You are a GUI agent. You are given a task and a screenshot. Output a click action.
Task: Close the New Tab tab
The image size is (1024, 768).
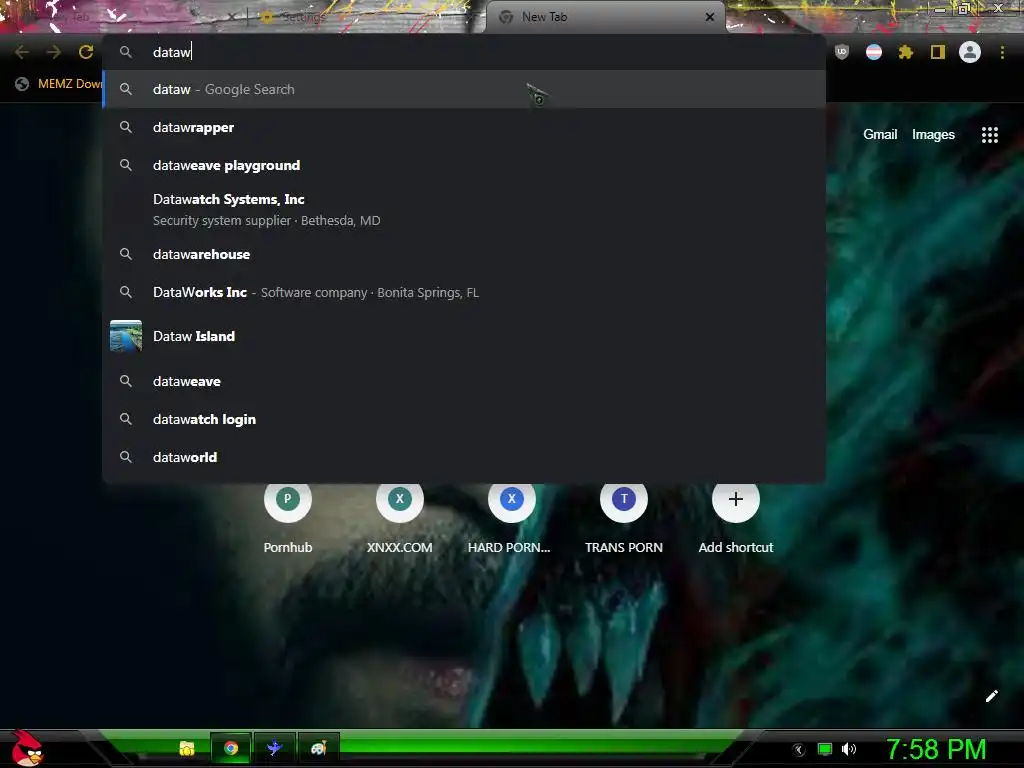pos(710,17)
